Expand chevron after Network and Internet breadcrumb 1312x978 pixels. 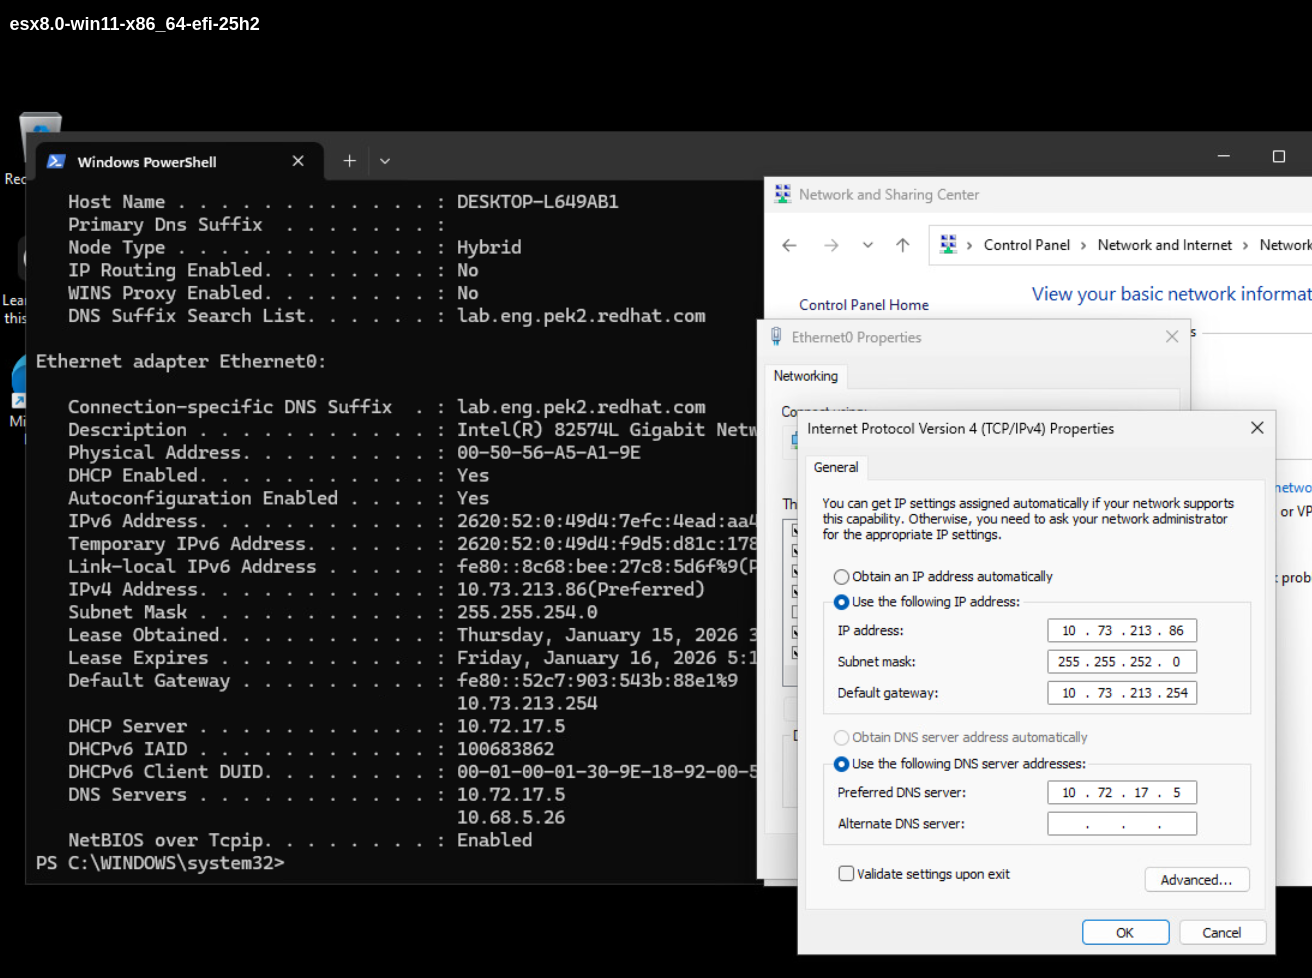[1245, 245]
